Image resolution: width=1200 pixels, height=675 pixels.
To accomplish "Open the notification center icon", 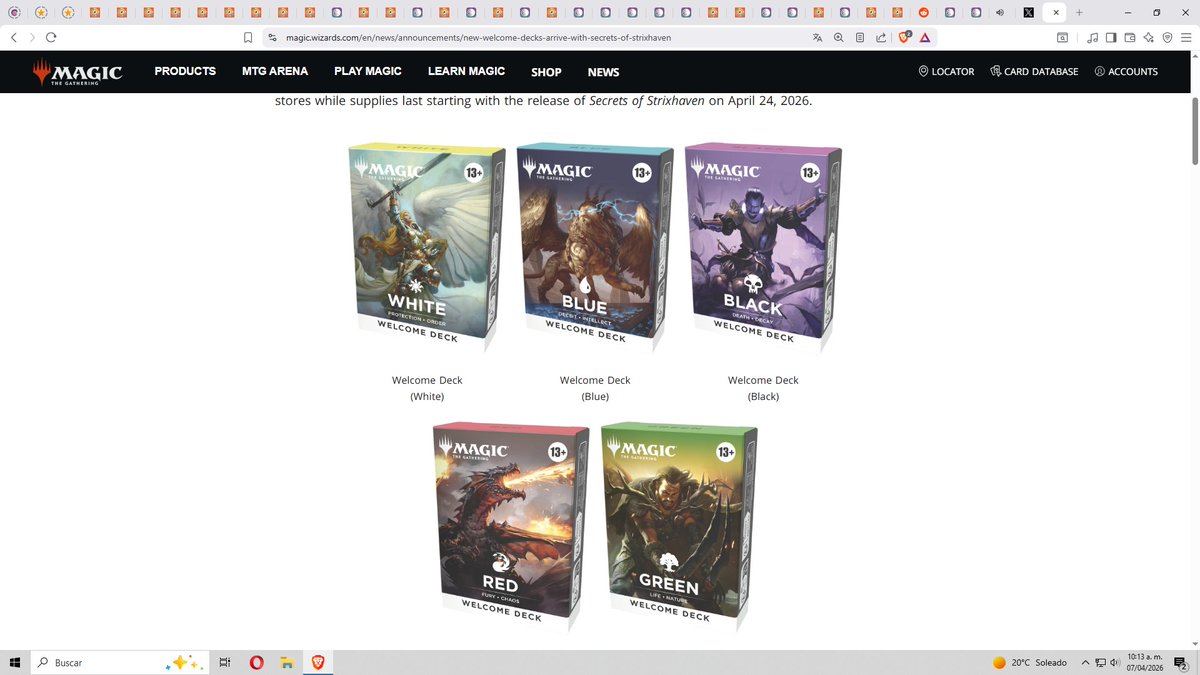I will coord(1181,662).
